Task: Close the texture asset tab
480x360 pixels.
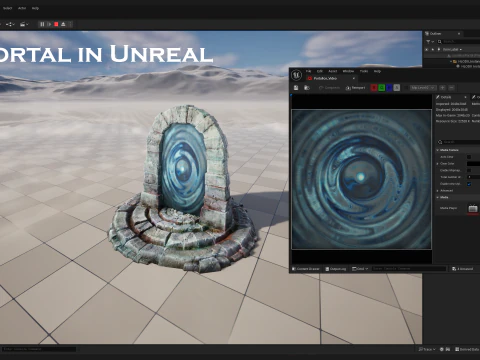Action: 354,78
